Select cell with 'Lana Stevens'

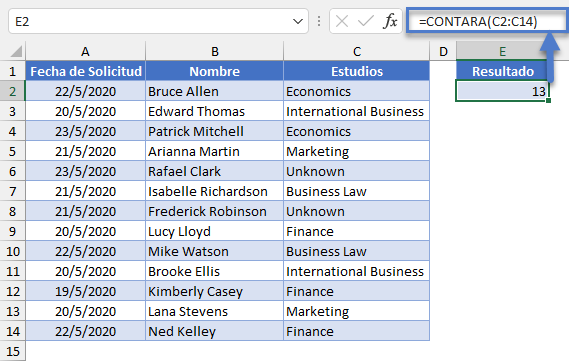214,311
